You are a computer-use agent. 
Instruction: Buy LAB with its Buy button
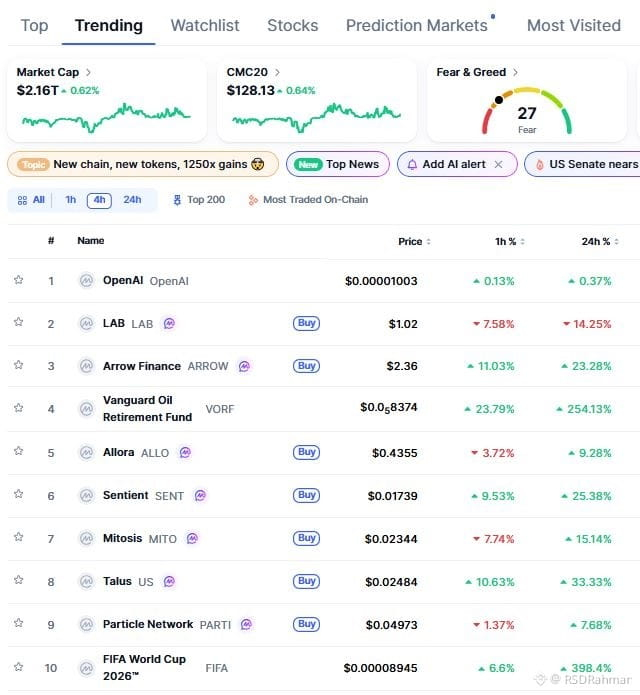tap(306, 323)
